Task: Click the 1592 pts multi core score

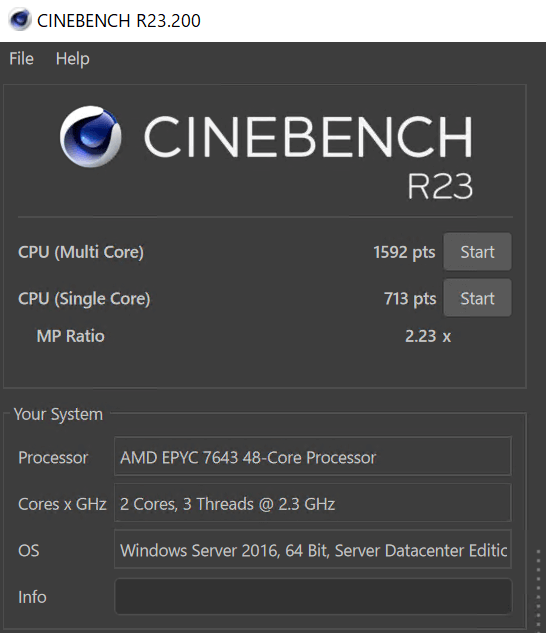Action: (x=404, y=252)
